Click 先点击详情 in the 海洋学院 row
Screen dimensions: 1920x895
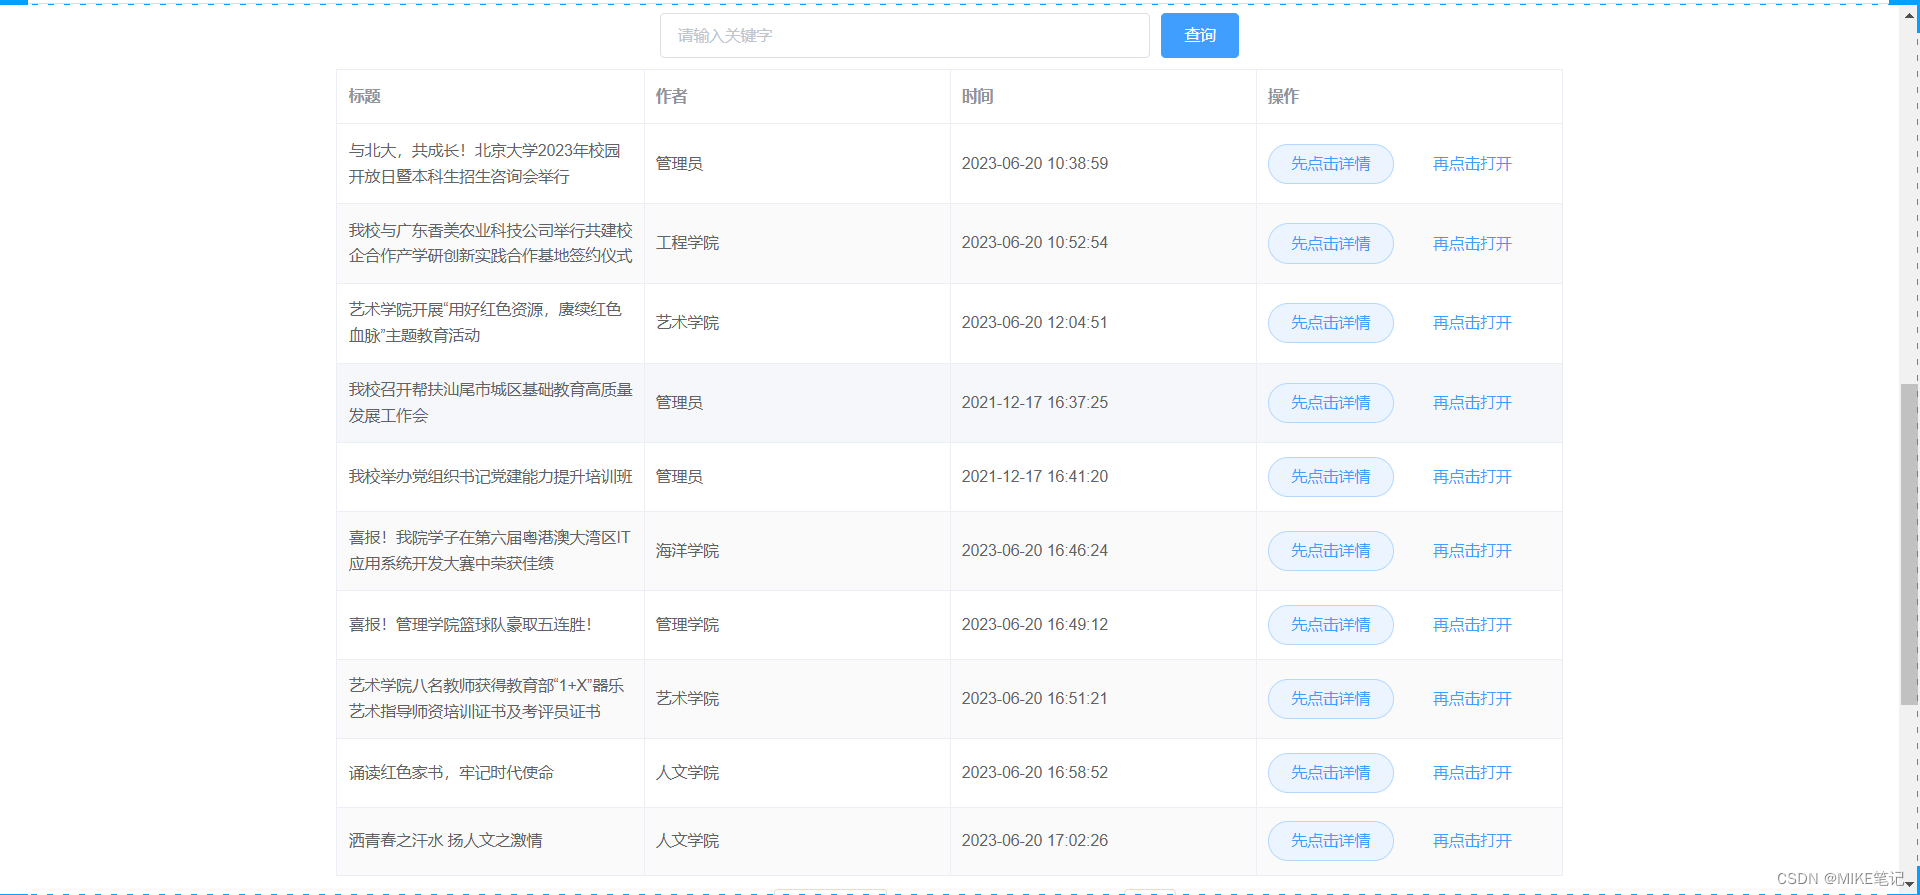pos(1330,550)
